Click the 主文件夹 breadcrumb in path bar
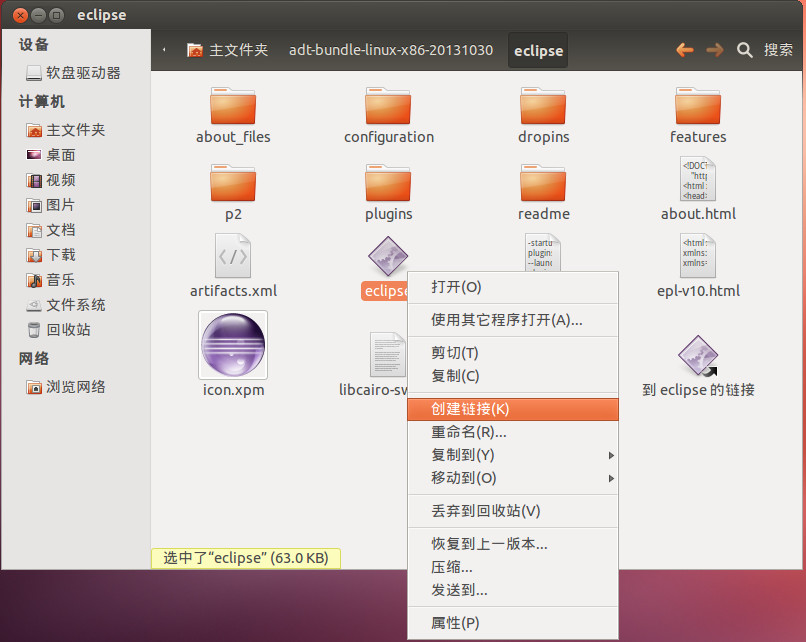Image resolution: width=806 pixels, height=642 pixels. point(227,50)
